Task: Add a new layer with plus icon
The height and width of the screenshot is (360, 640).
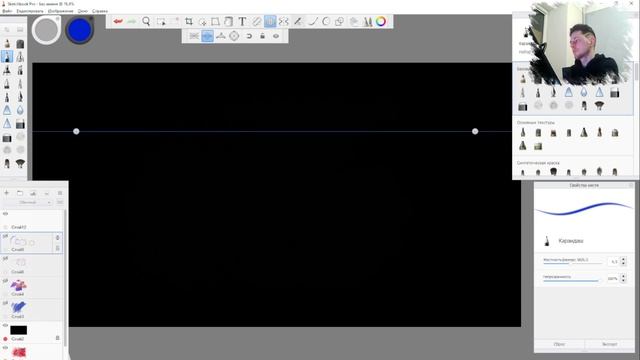Action: pyautogui.click(x=7, y=193)
